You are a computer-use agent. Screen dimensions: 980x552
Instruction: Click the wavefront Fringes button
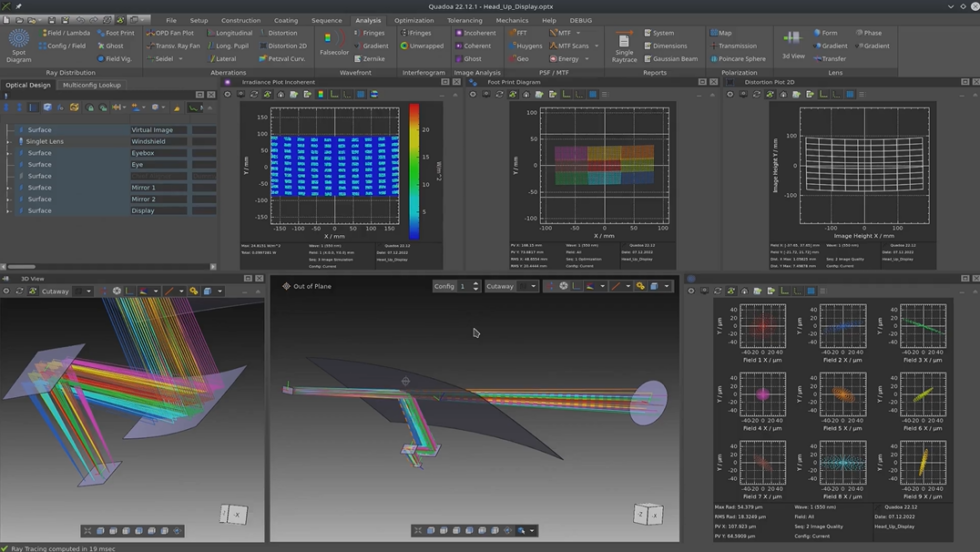point(369,33)
